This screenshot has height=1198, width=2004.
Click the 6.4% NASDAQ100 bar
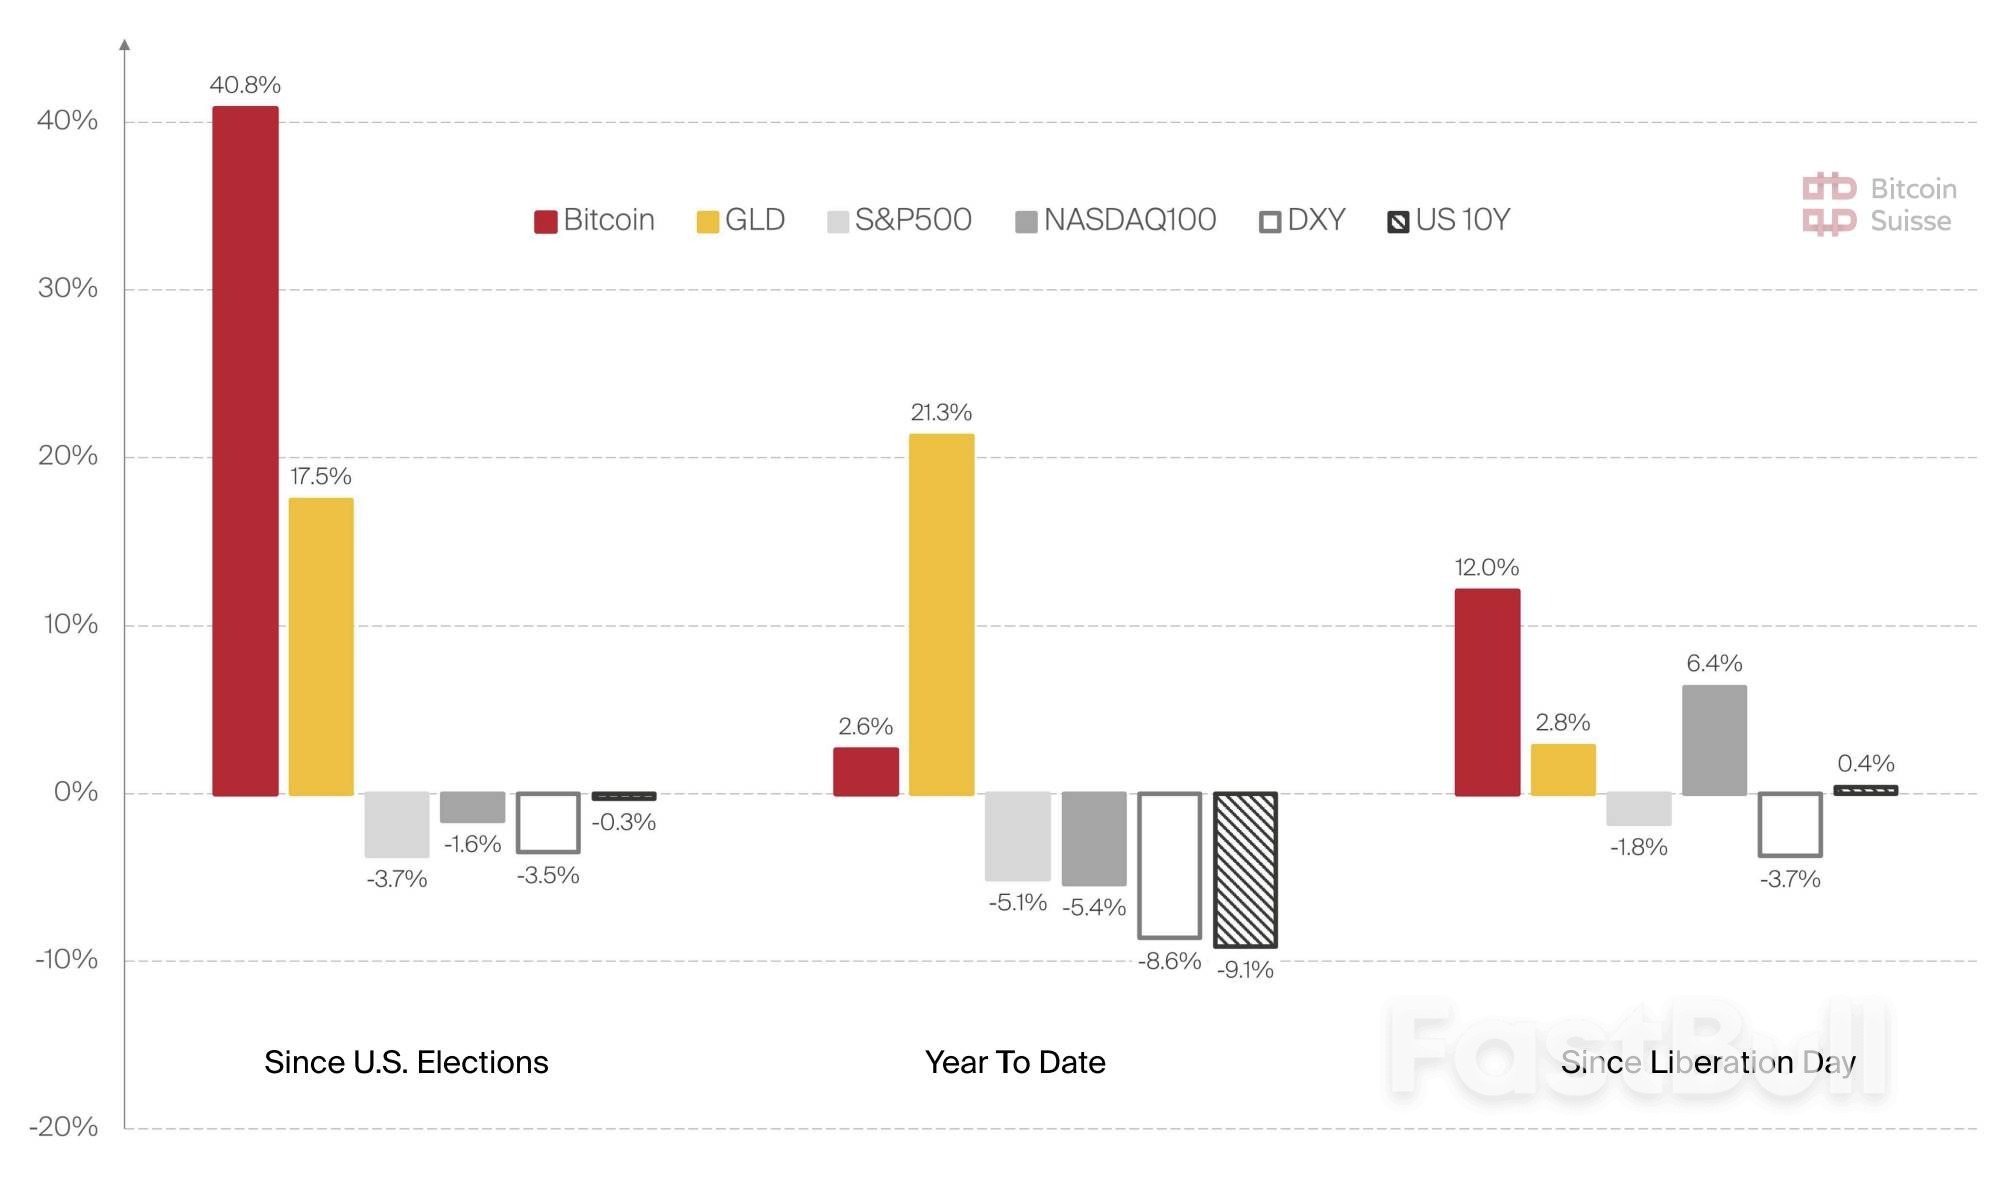click(1714, 739)
